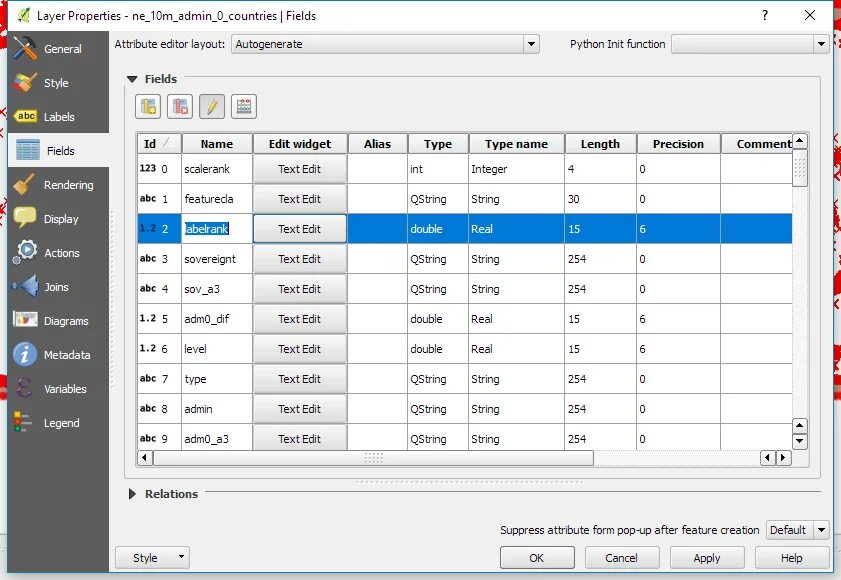This screenshot has width=841, height=580.
Task: Open the Joins tab icon
Action: (25, 287)
